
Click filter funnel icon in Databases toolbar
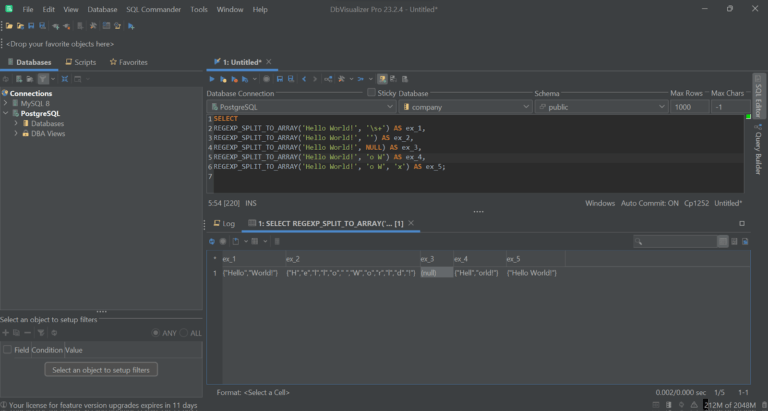point(43,79)
